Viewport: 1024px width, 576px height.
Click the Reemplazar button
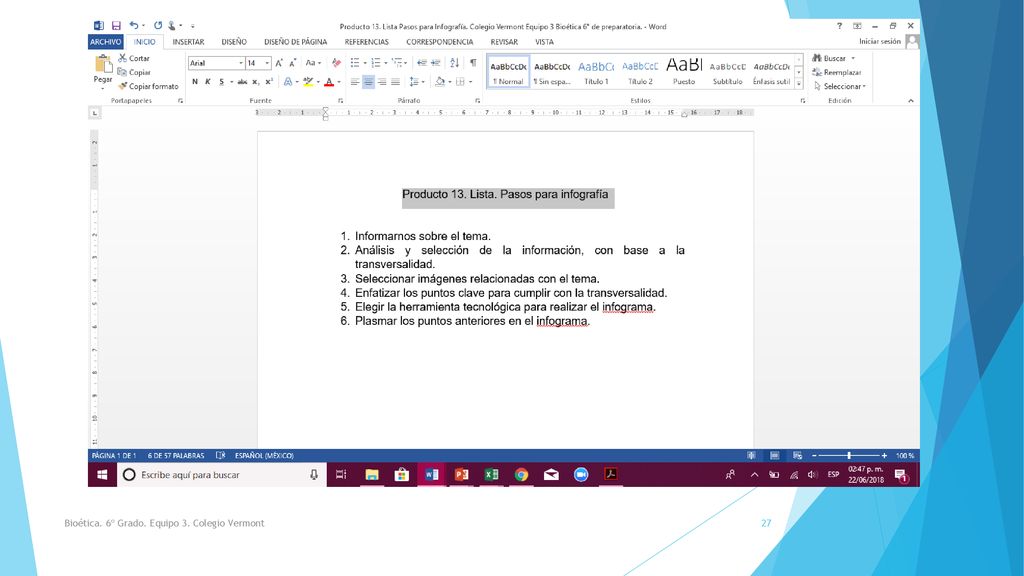[837, 72]
